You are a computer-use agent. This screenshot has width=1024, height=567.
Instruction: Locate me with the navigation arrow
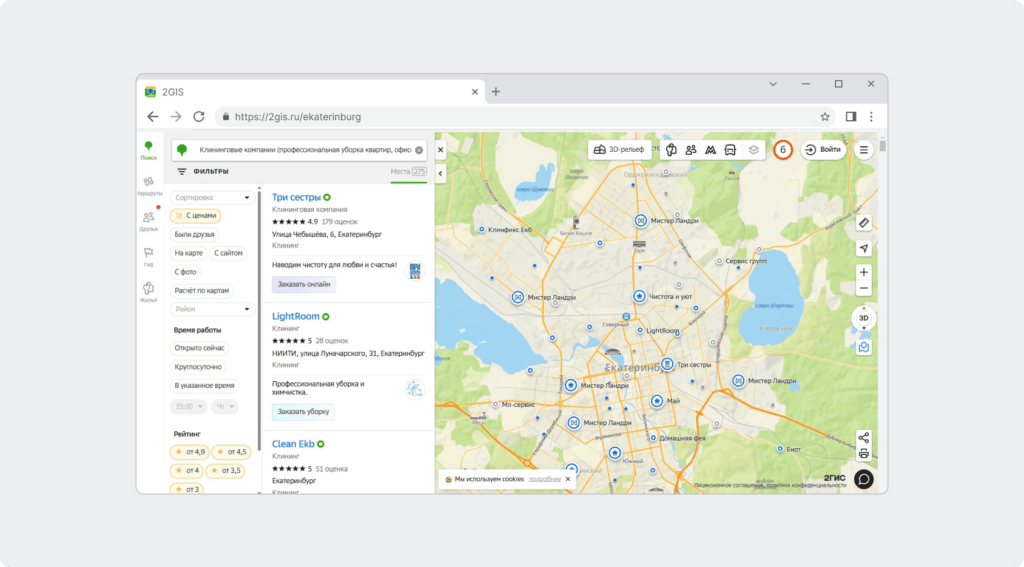coord(863,248)
